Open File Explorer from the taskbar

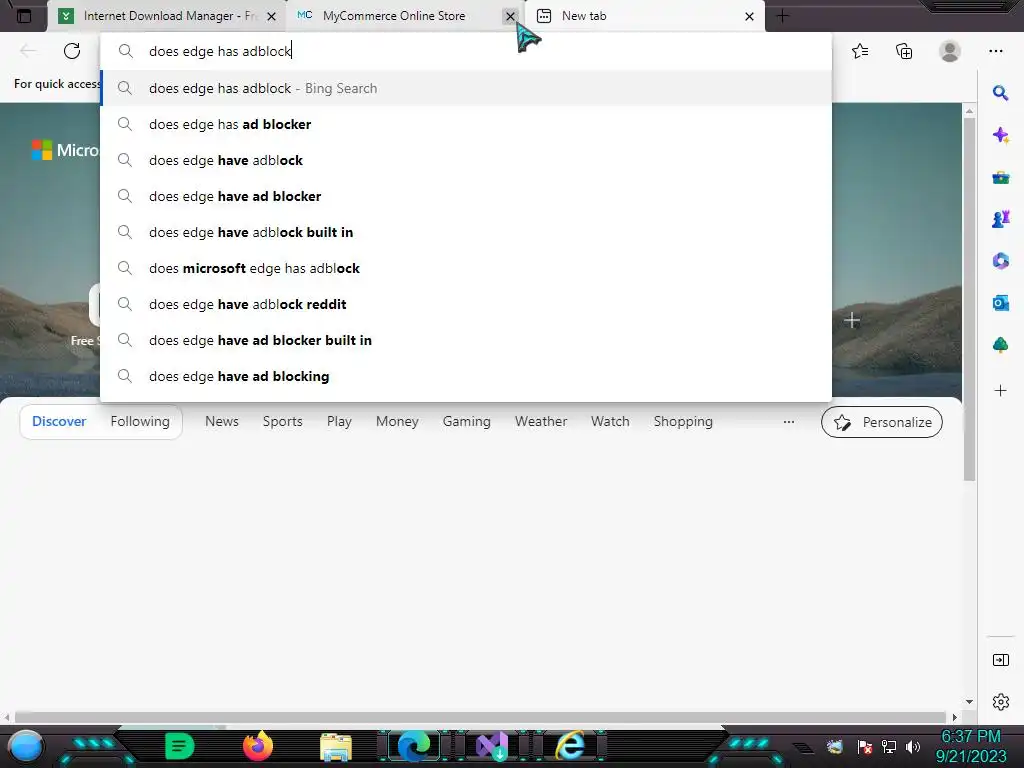pos(336,748)
